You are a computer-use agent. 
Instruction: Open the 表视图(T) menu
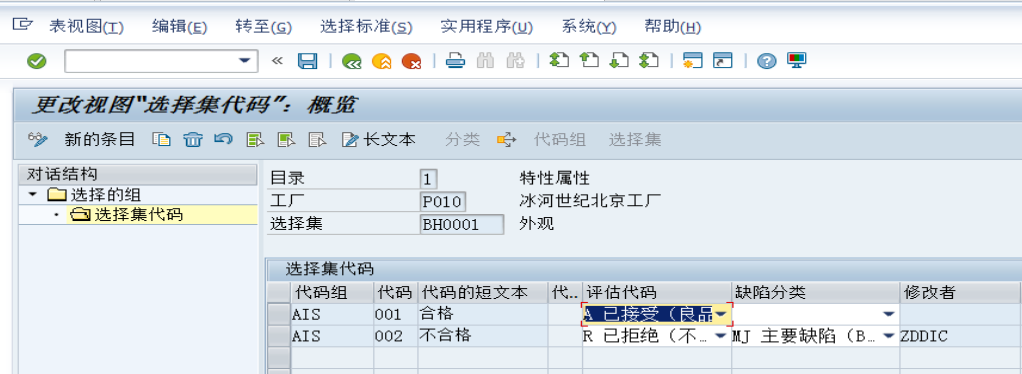pyautogui.click(x=86, y=27)
